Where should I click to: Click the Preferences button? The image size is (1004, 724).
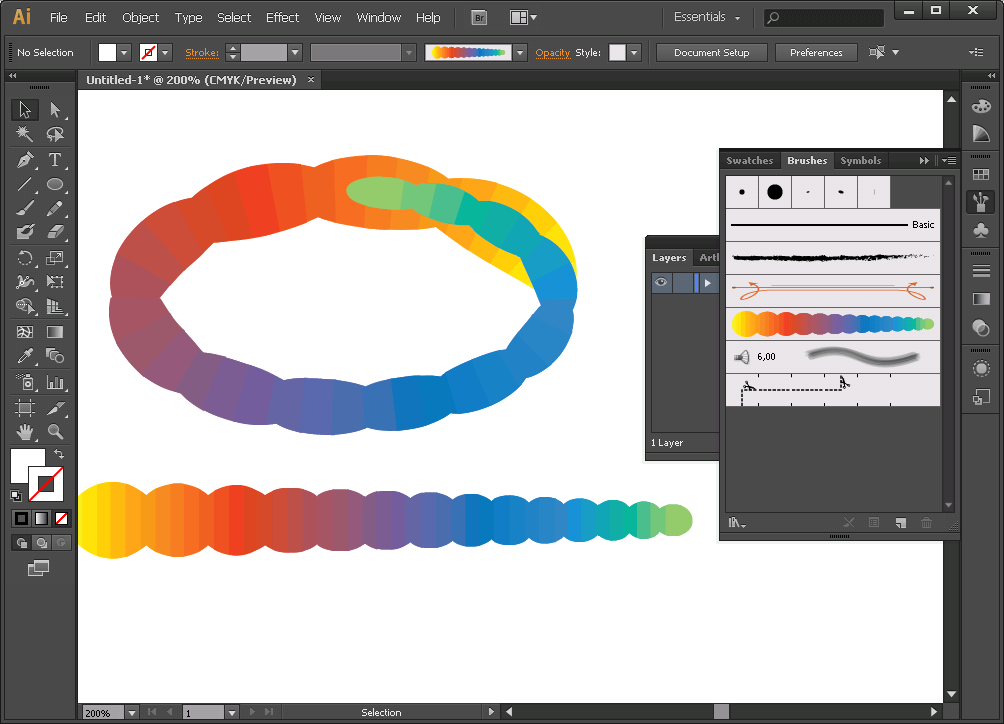click(x=816, y=52)
